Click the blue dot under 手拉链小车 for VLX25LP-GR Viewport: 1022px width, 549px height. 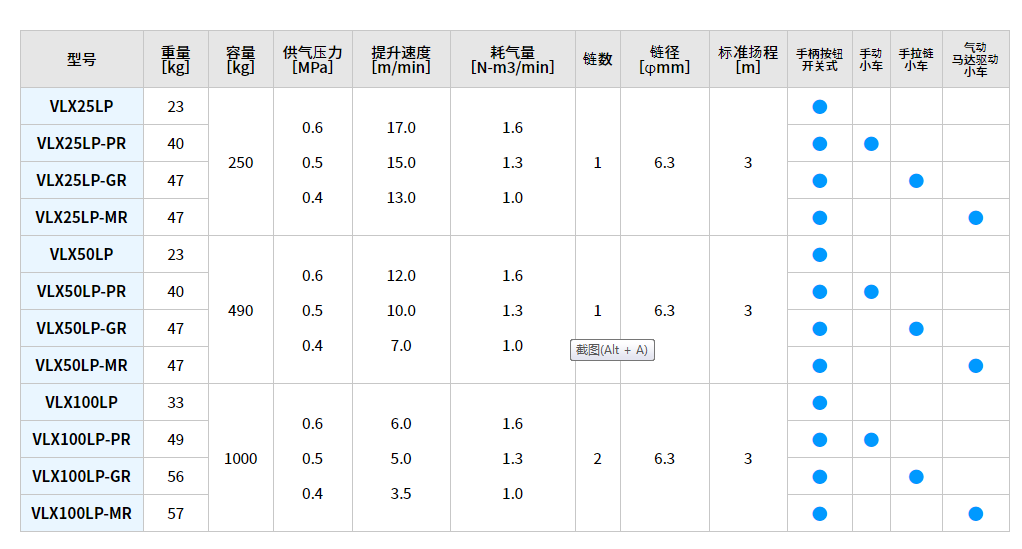916,181
